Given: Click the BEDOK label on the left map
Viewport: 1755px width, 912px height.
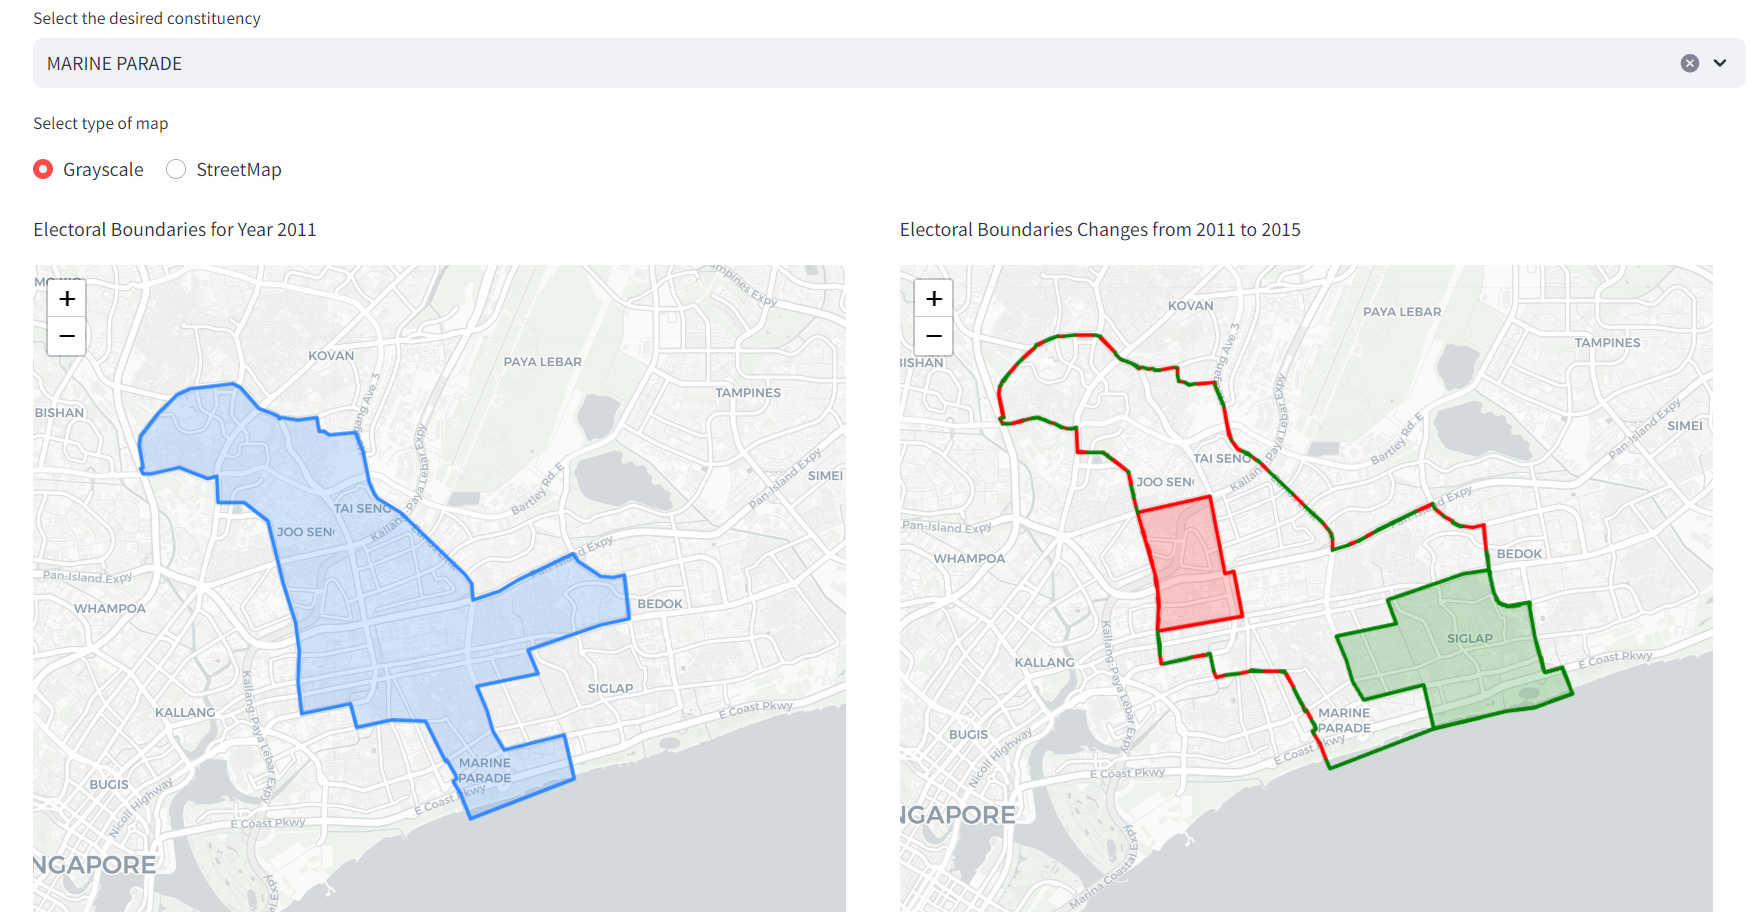Looking at the screenshot, I should pyautogui.click(x=660, y=604).
